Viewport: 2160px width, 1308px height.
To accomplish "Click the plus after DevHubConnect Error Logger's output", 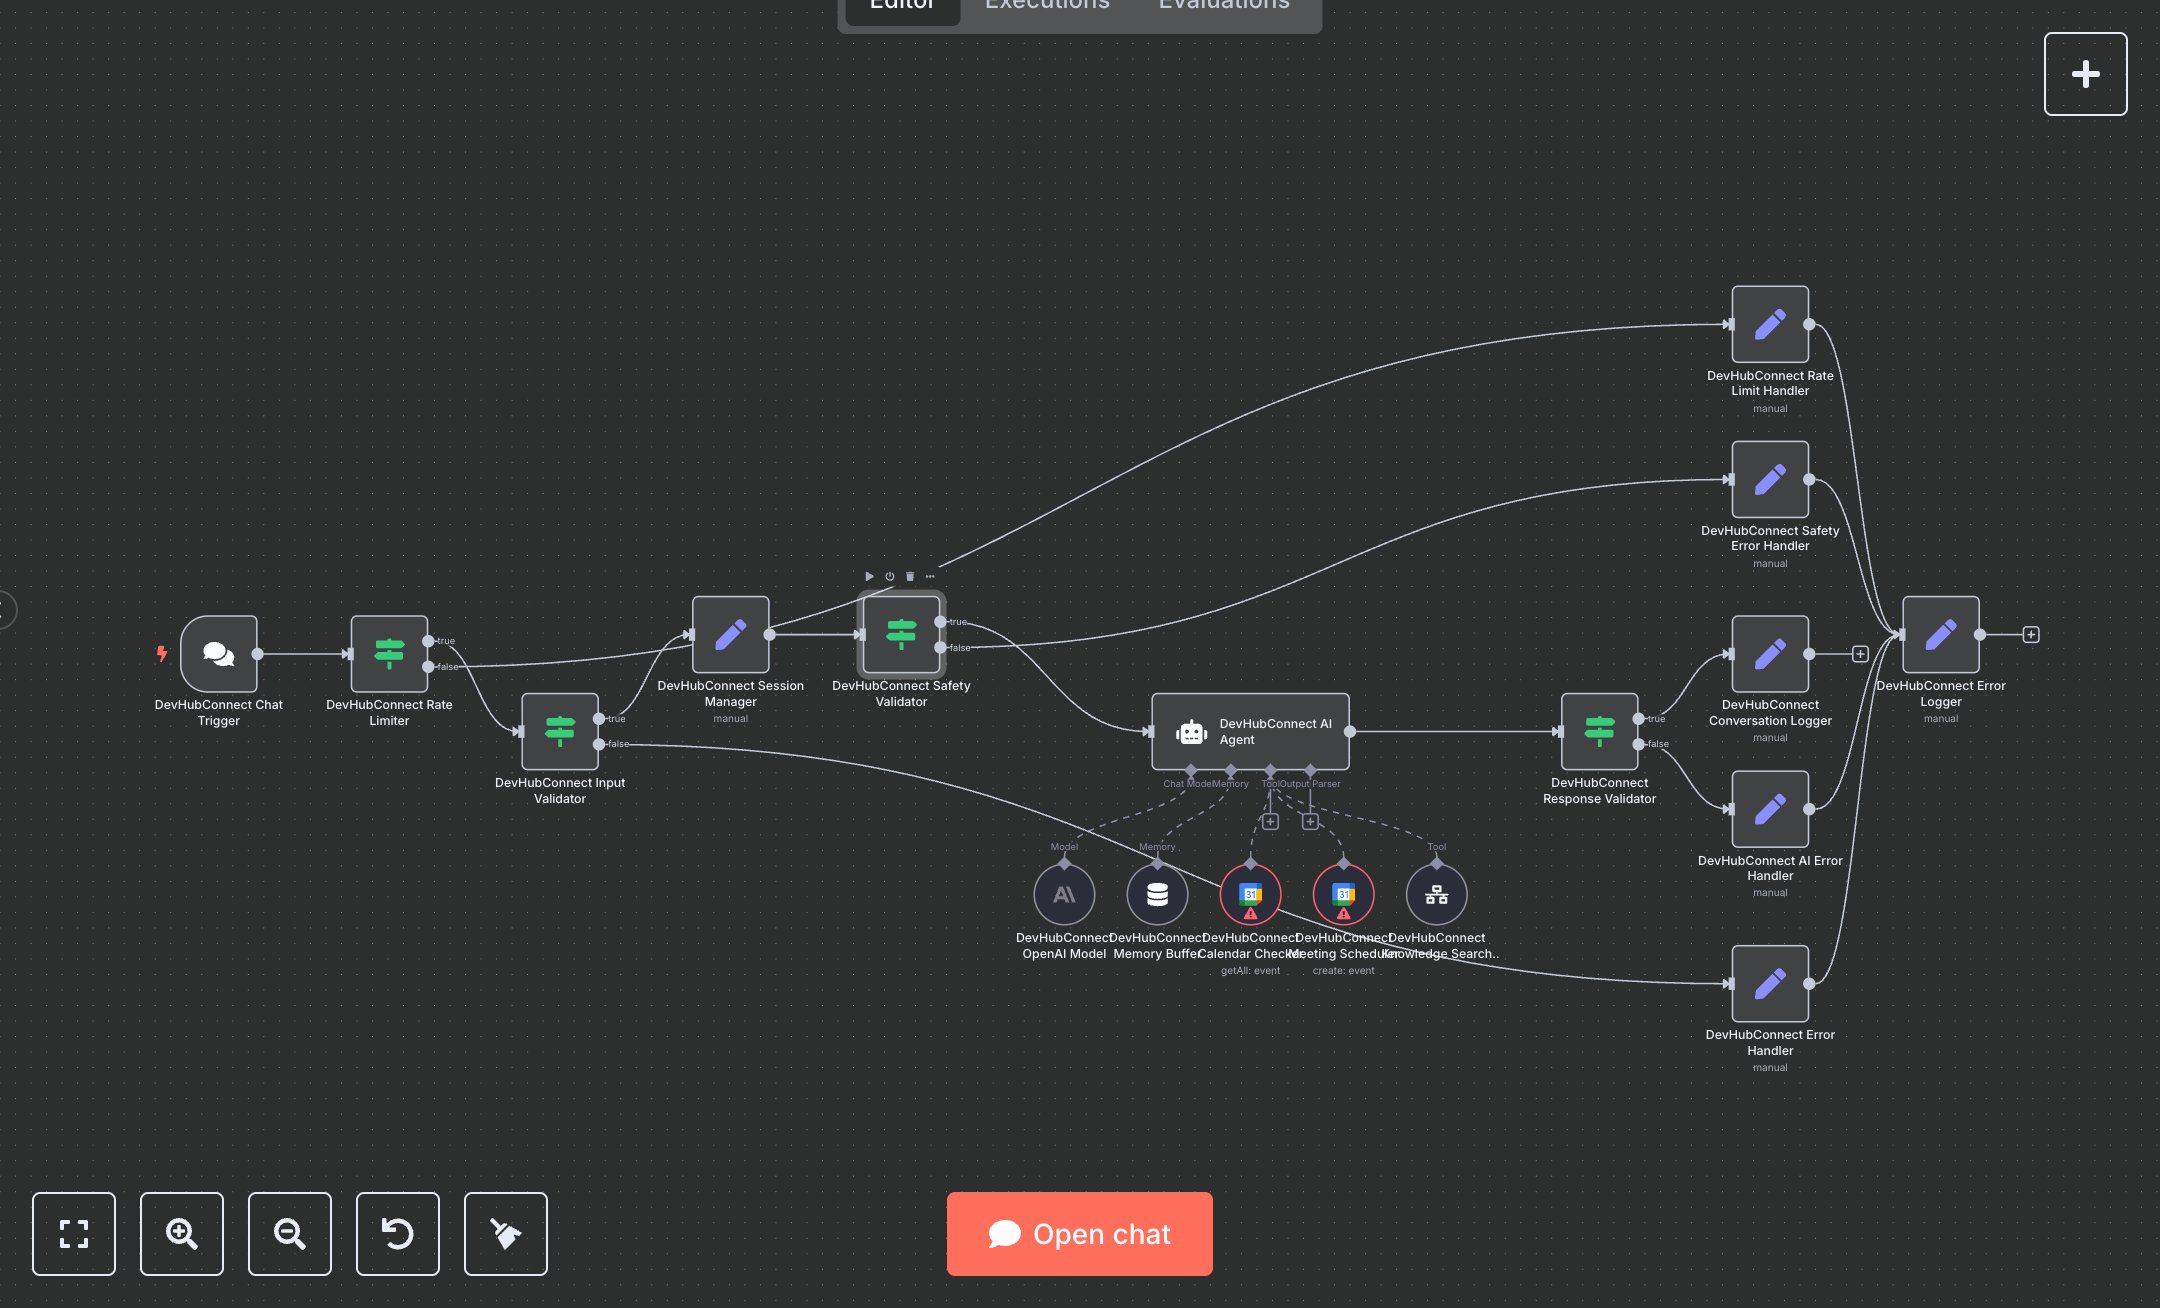I will tap(2029, 633).
